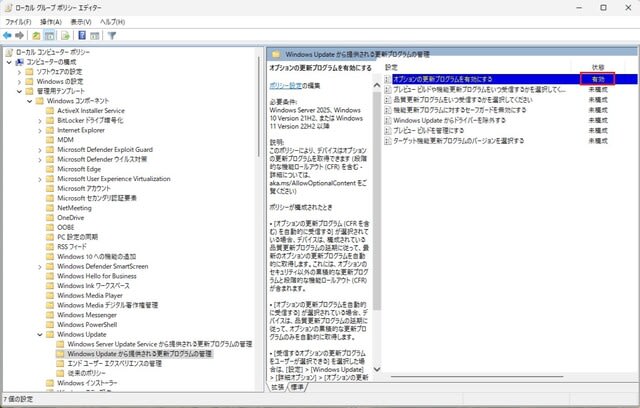Collapse the 管理用テンプレート node
The height and width of the screenshot is (408, 640).
[x=19, y=91]
